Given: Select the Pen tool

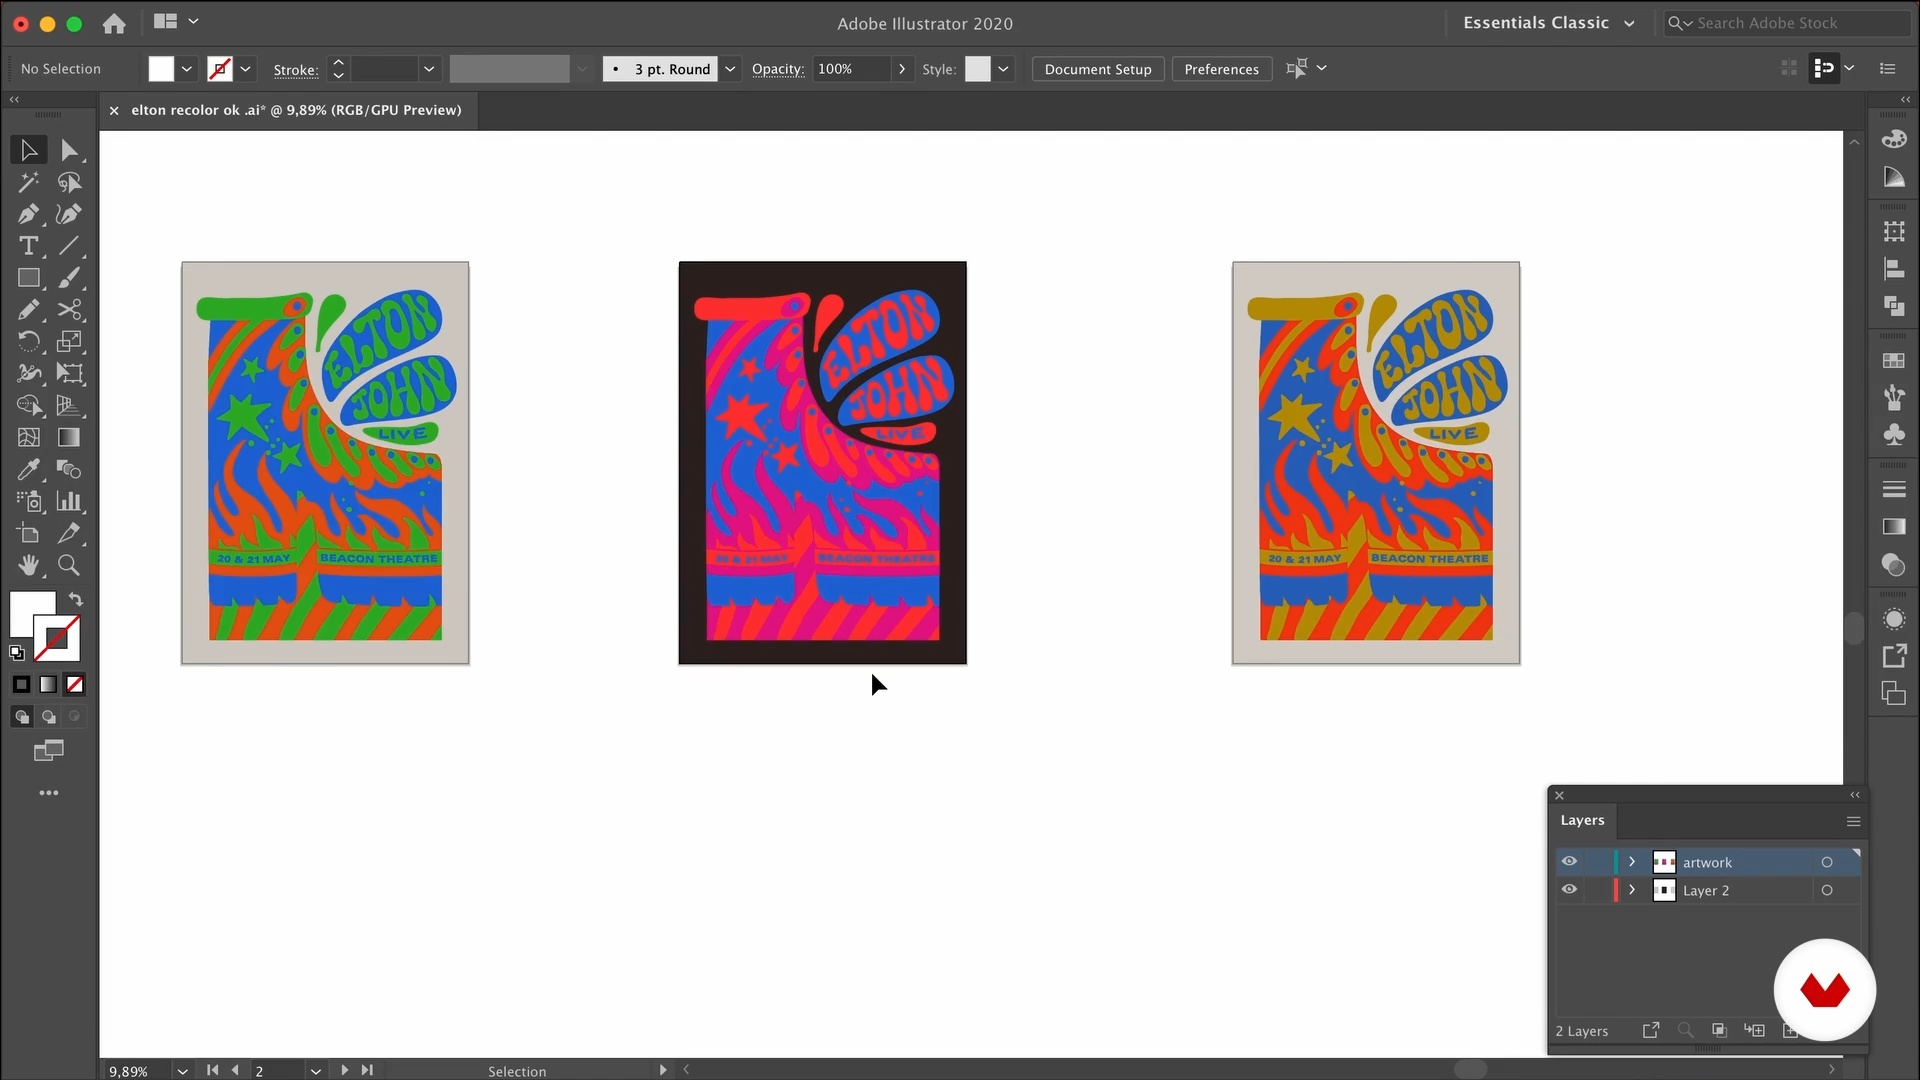Looking at the screenshot, I should coord(28,214).
